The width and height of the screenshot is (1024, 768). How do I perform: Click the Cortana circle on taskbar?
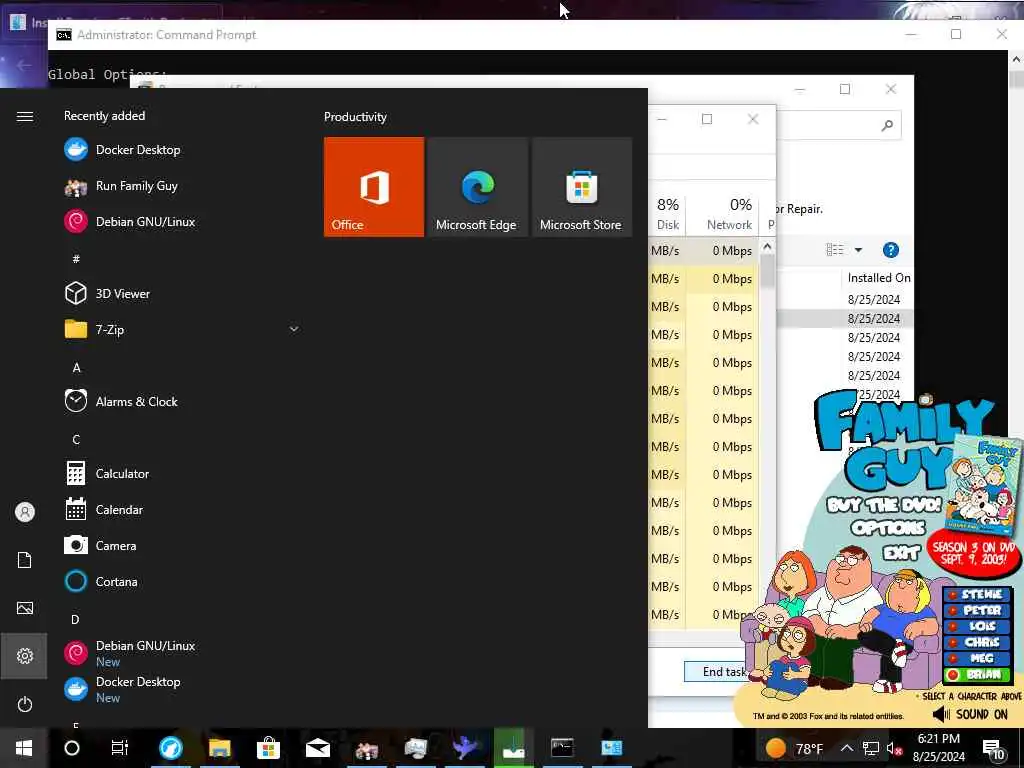point(72,748)
